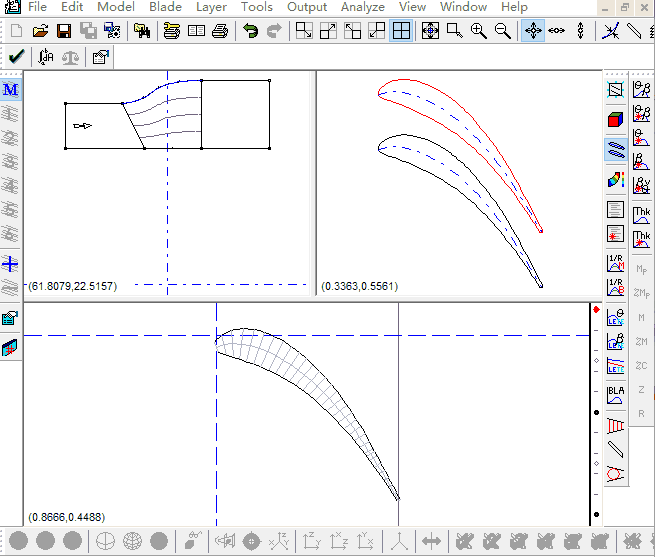The image size is (655, 557).
Task: Click the BLA blade angle graph icon
Action: [616, 395]
